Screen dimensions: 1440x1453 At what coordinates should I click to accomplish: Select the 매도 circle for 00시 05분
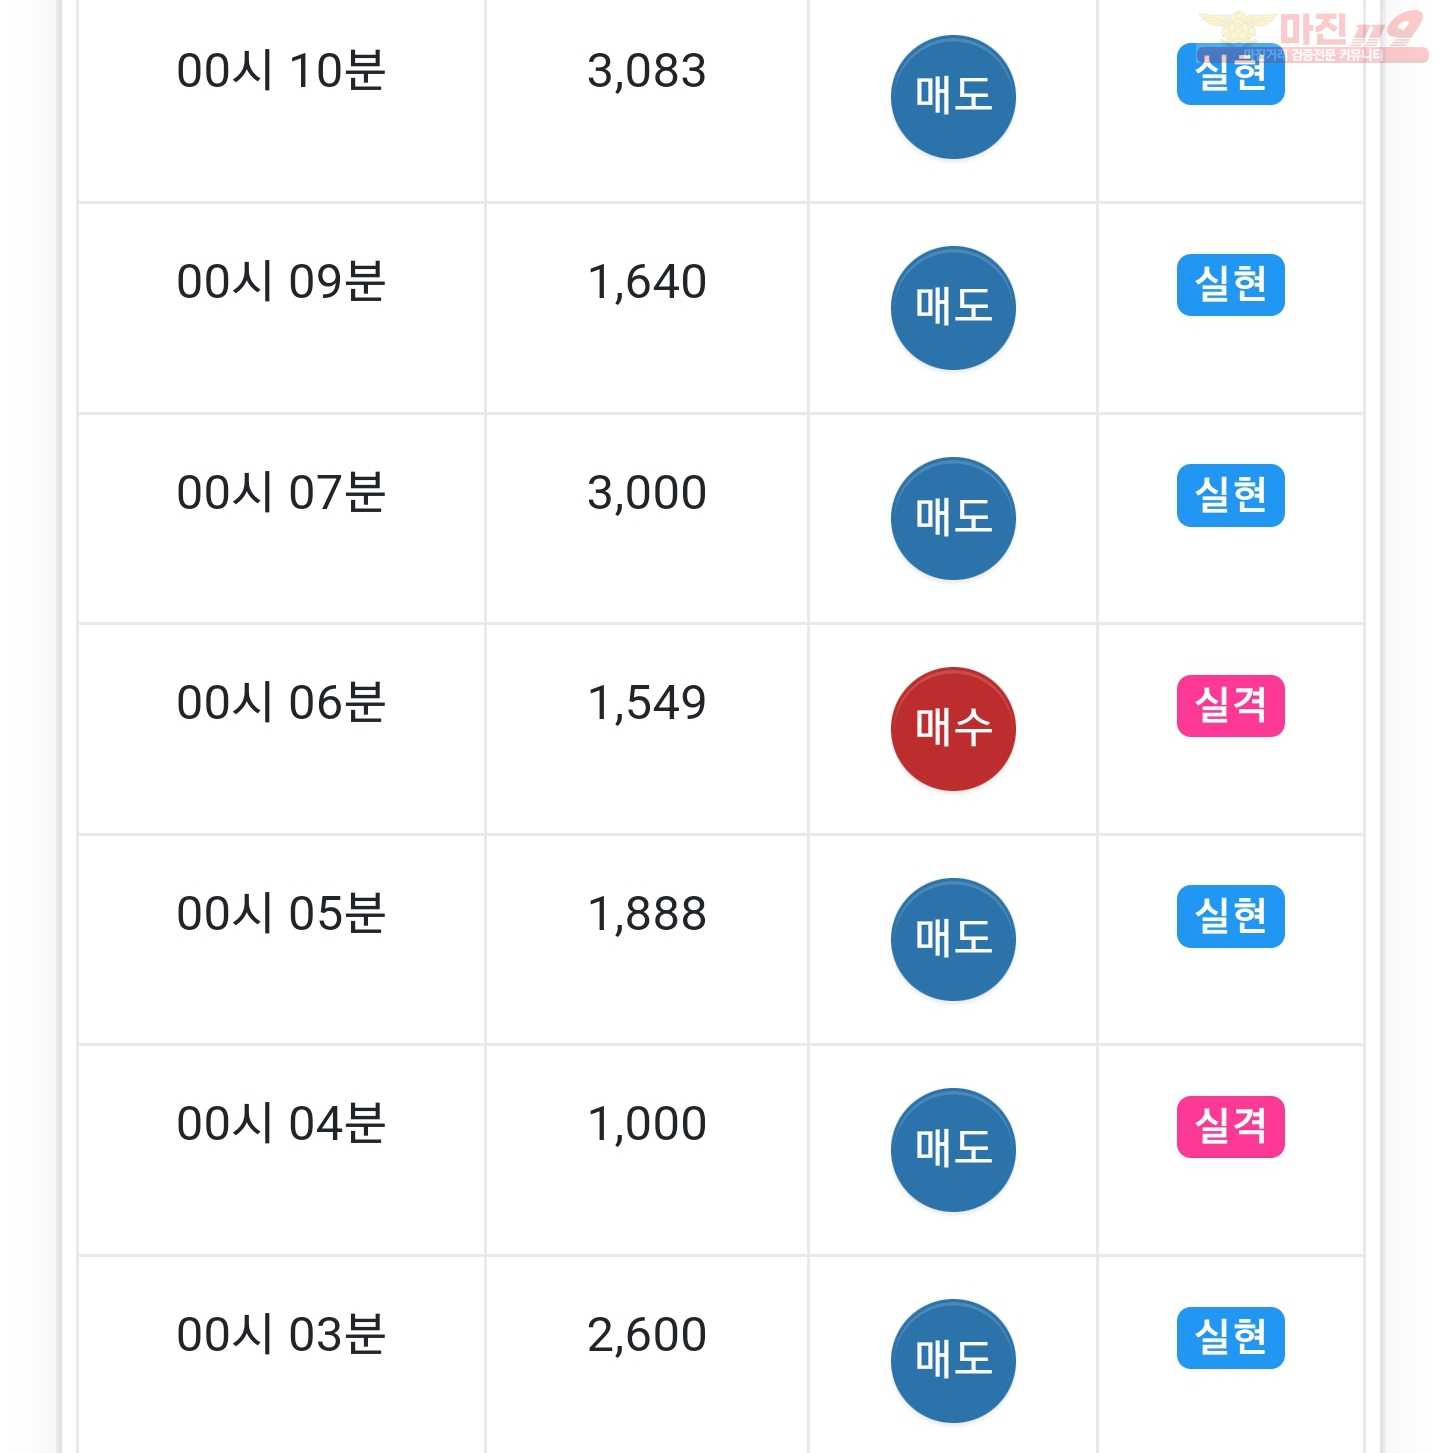tap(953, 940)
